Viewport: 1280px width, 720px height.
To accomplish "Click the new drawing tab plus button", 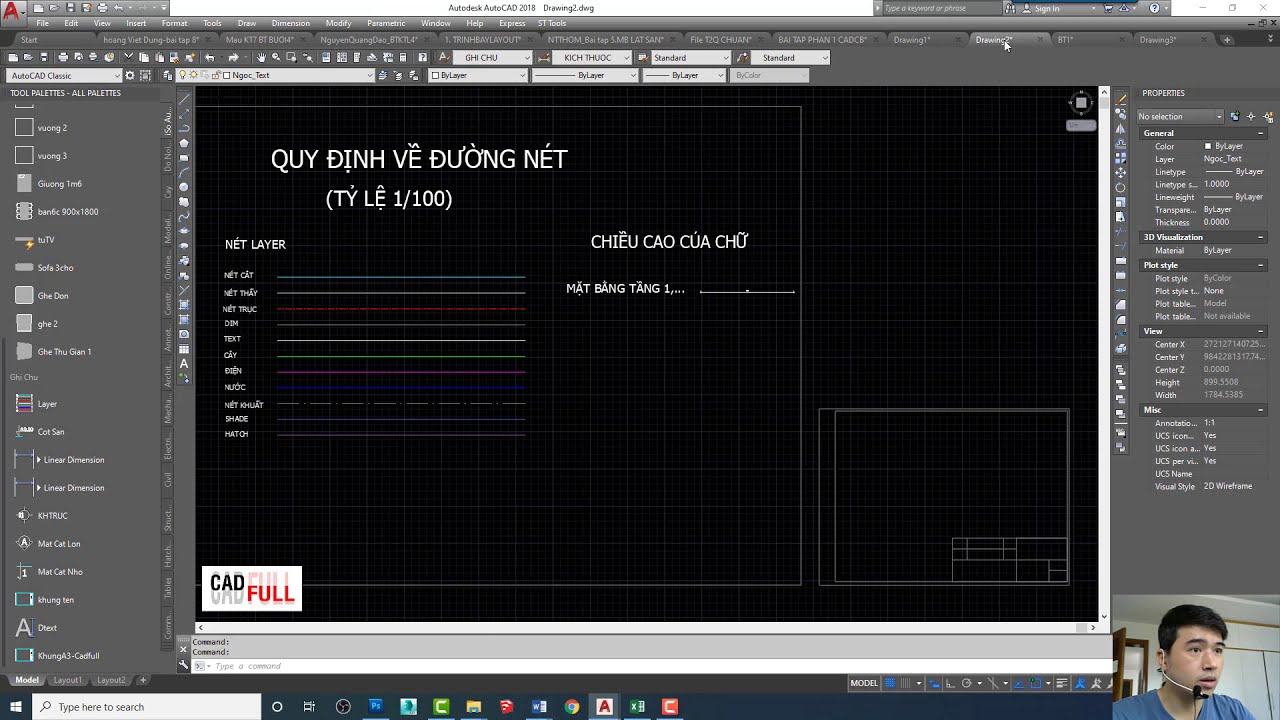I will point(1227,40).
